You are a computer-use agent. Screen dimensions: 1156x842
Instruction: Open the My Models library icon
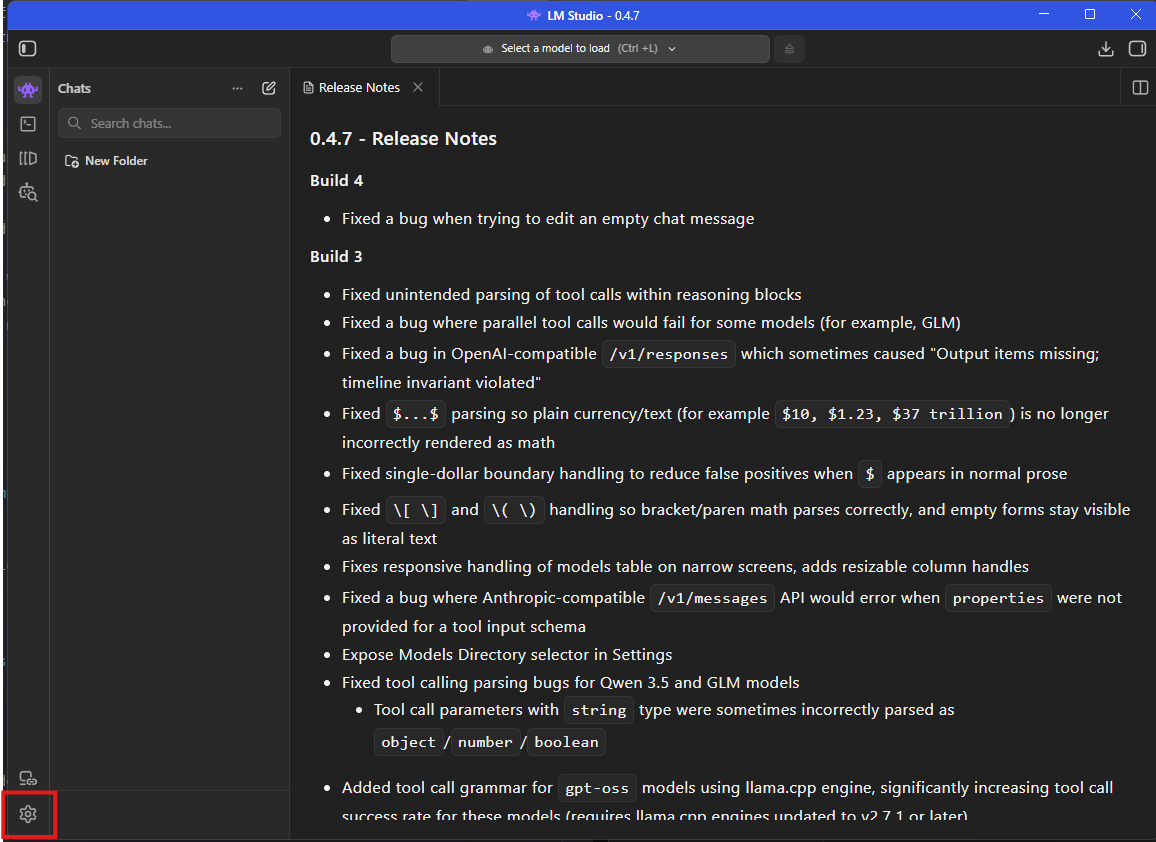click(28, 158)
